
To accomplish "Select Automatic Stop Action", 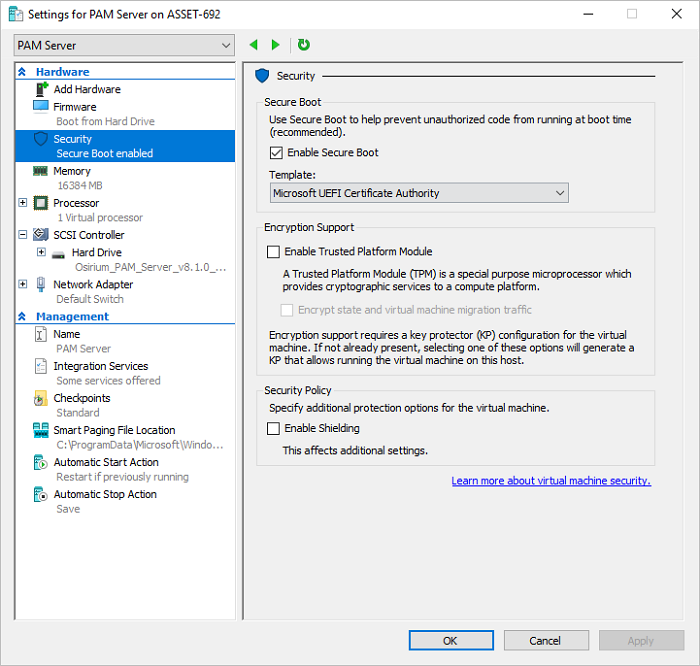I will pos(105,495).
